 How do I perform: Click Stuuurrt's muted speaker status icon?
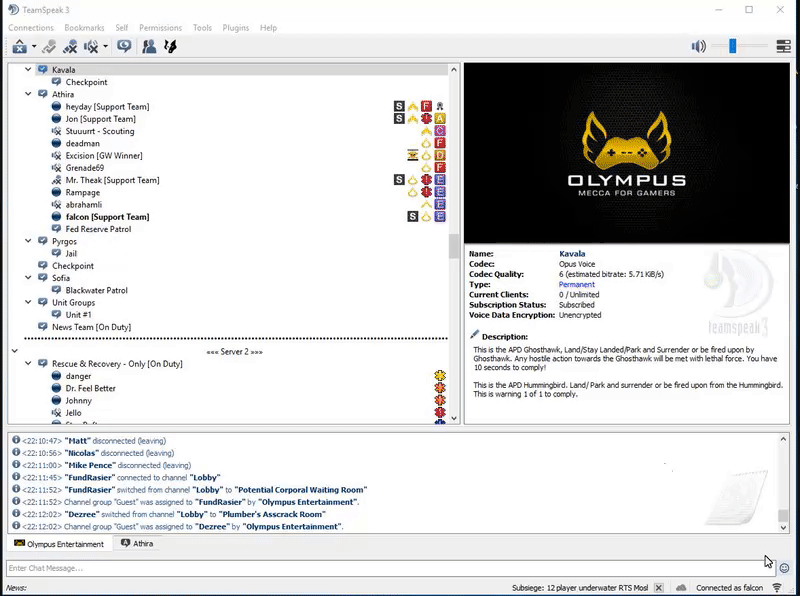56,131
